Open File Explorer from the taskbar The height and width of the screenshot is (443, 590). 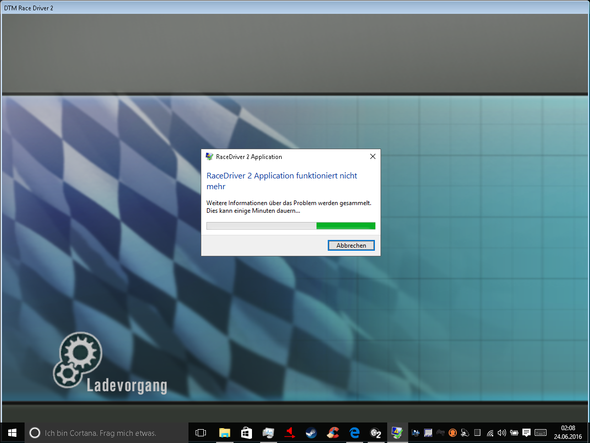pos(225,433)
